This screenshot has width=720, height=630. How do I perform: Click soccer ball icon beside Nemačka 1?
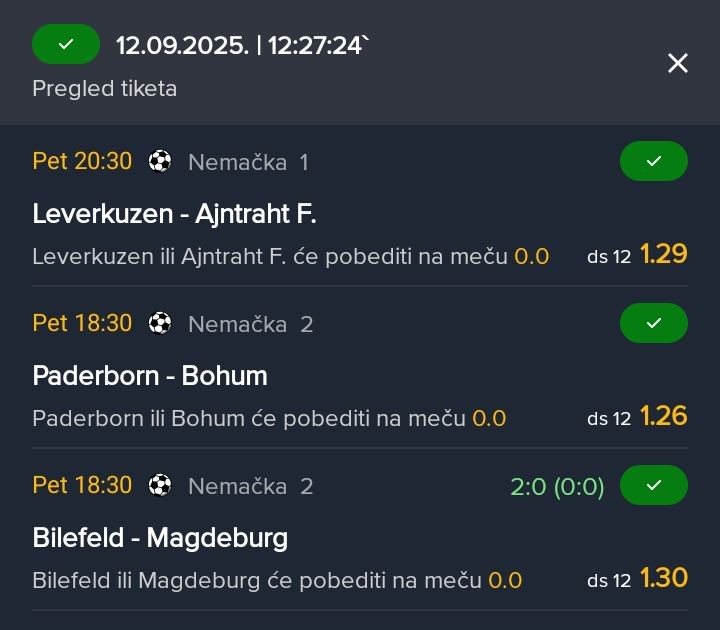(160, 161)
